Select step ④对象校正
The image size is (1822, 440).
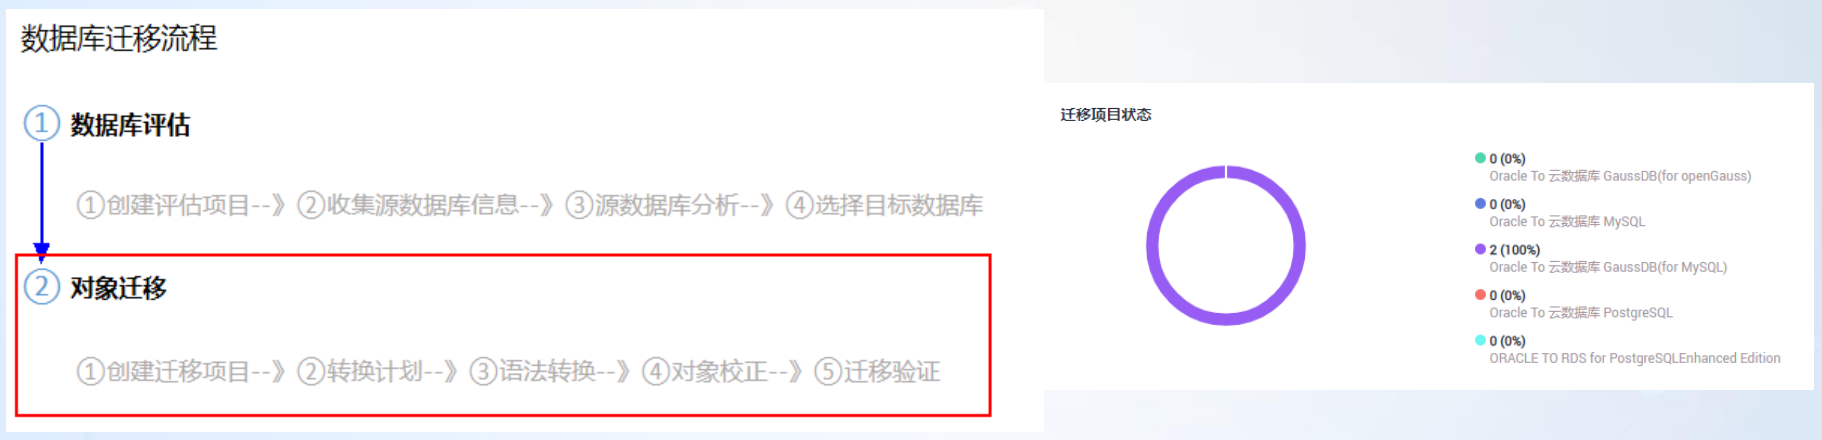705,372
